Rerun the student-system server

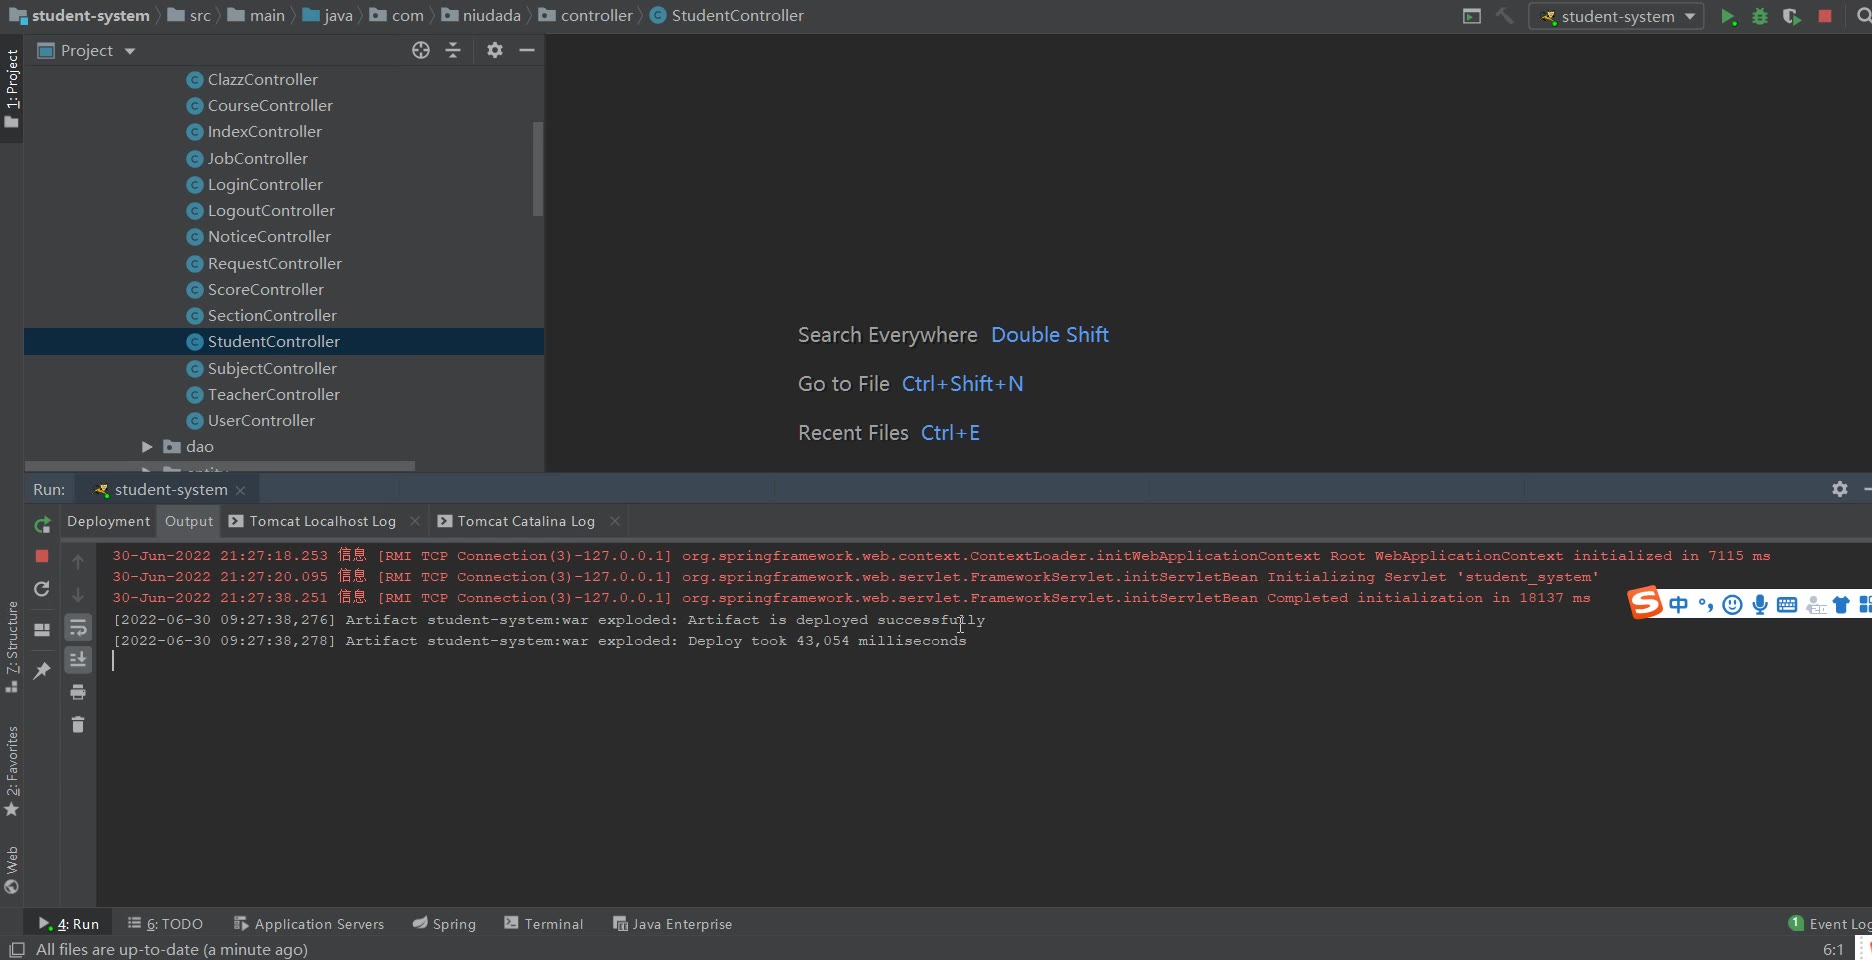click(42, 525)
